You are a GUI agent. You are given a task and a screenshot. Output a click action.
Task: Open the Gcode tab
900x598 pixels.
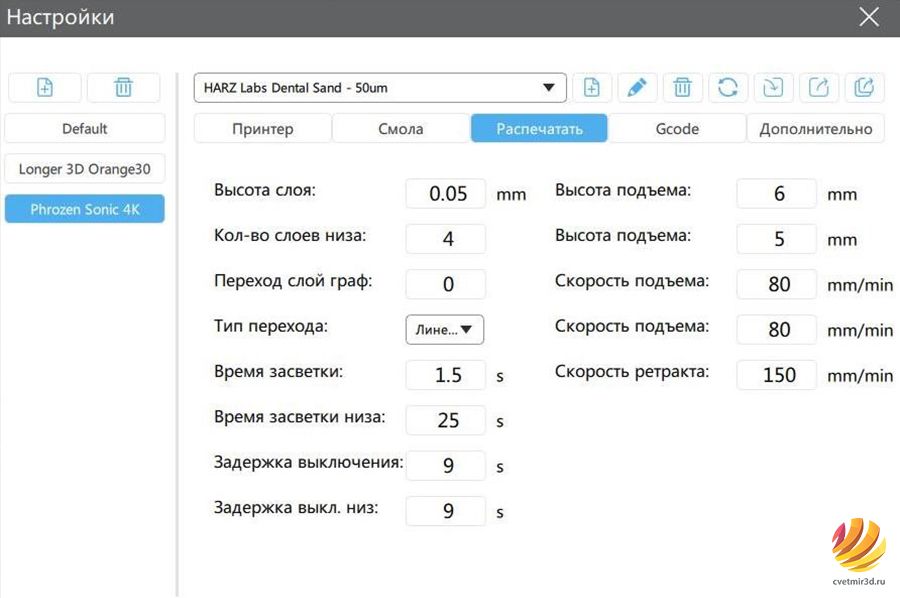click(x=677, y=129)
